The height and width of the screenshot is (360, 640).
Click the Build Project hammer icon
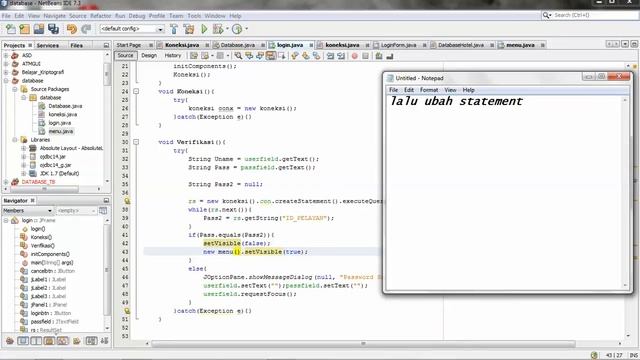click(174, 29)
